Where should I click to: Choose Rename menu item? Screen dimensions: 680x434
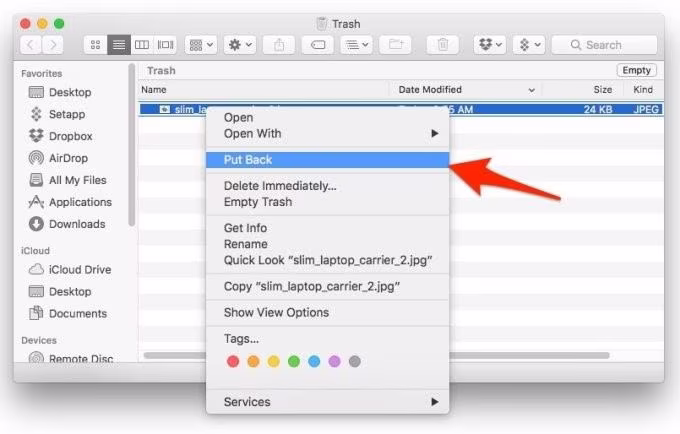click(327, 244)
